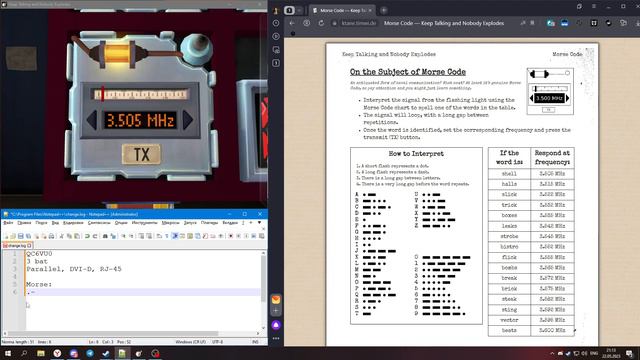Click the Paste icon in Notepad++ toolbar
This screenshot has height=360, width=640.
point(77,236)
